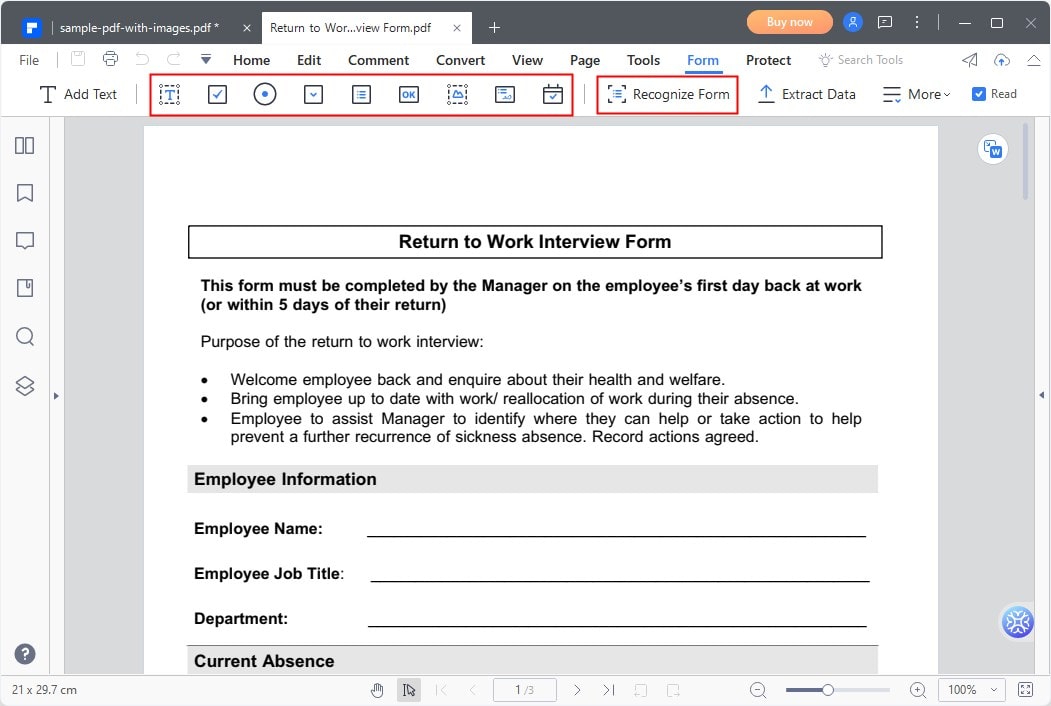
Task: Click the zoom slider handle
Action: click(828, 690)
